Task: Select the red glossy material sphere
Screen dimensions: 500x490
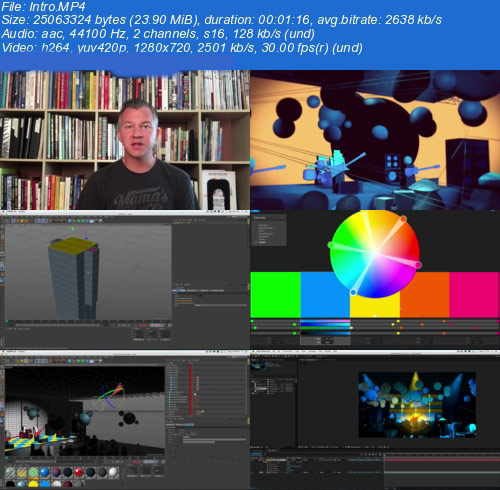Action: tap(79, 472)
